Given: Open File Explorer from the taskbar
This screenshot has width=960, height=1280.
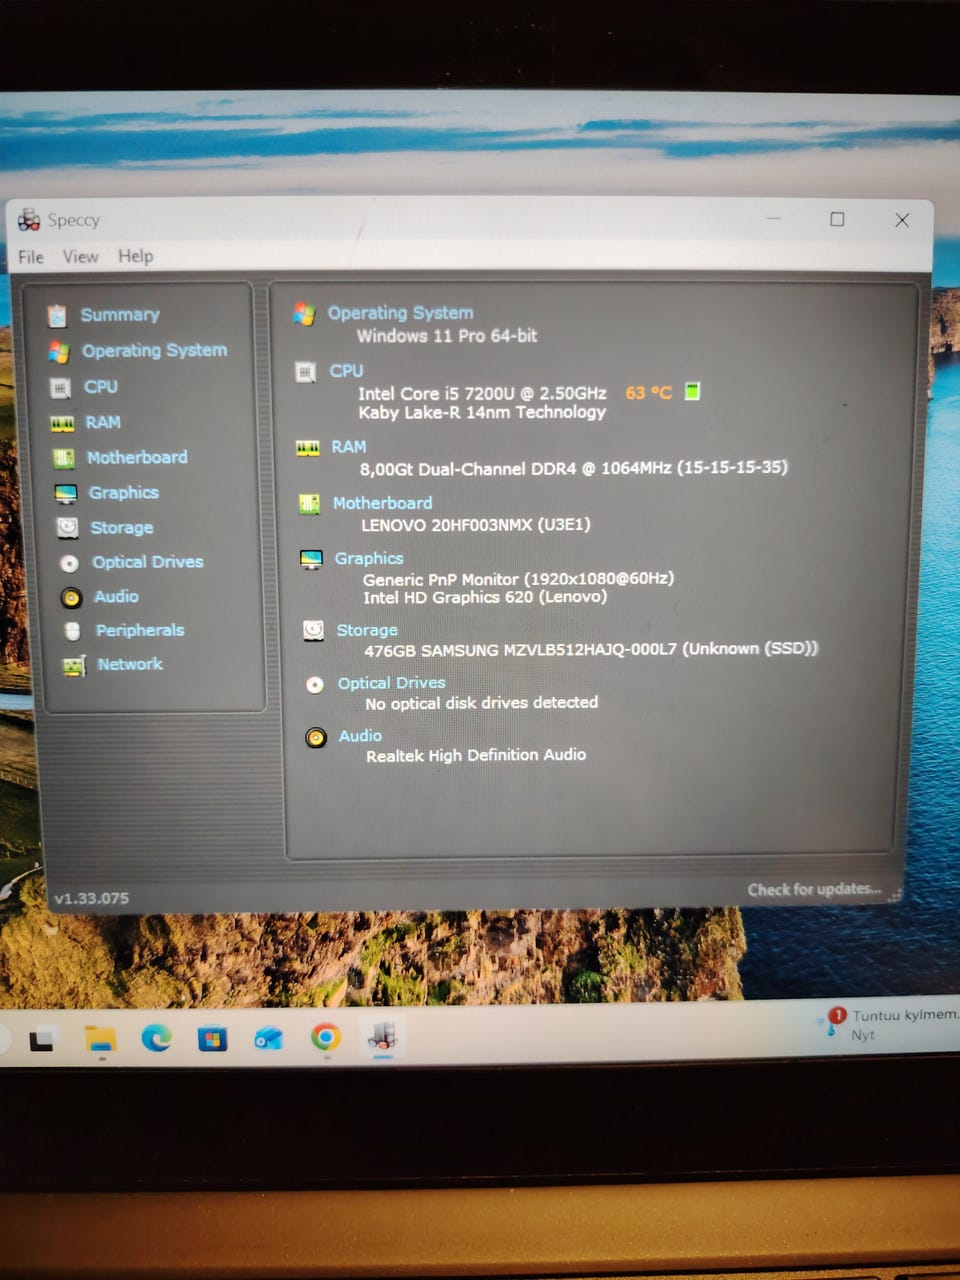Looking at the screenshot, I should point(100,1040).
